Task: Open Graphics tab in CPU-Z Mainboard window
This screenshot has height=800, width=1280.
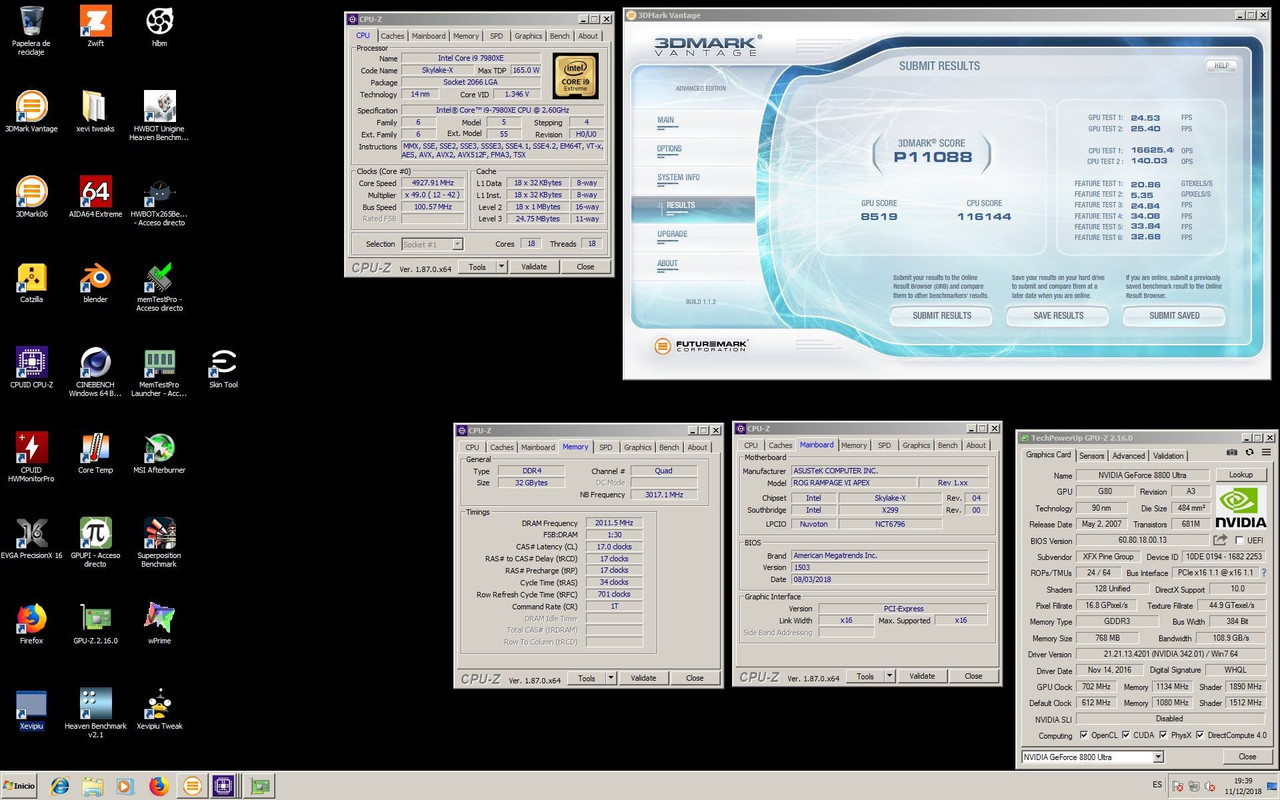Action: tap(916, 445)
